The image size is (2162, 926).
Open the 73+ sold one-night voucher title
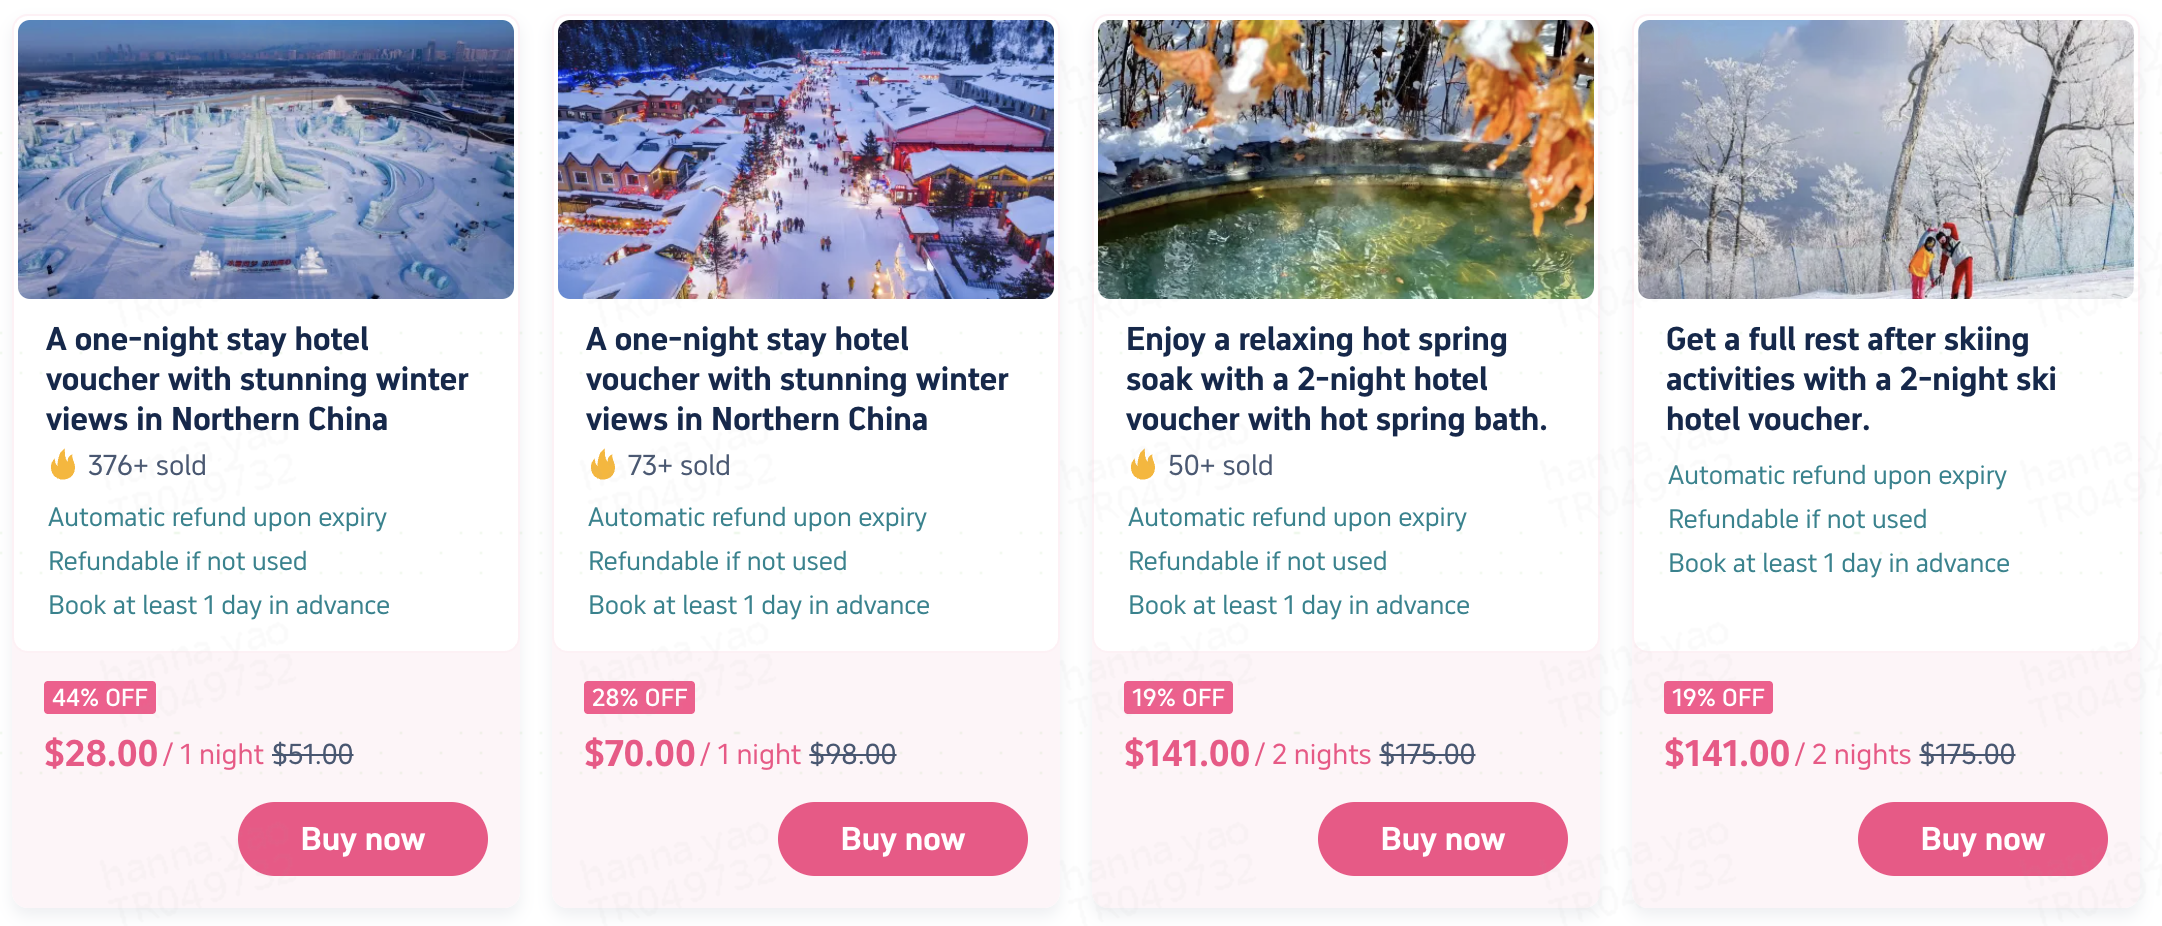[x=797, y=379]
